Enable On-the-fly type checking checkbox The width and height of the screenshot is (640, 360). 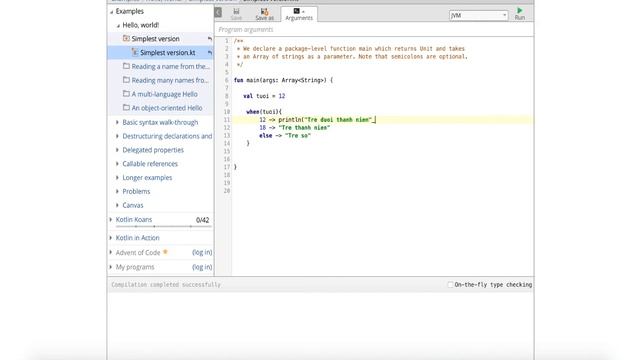tap(450, 284)
